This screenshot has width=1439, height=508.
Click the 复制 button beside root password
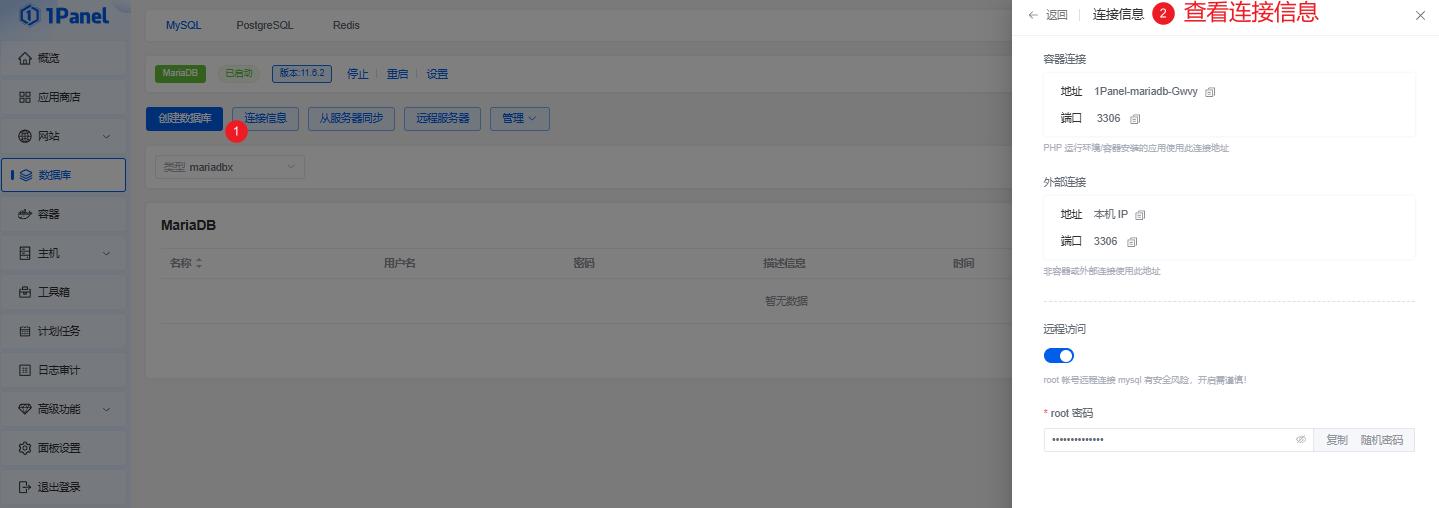coord(1336,440)
